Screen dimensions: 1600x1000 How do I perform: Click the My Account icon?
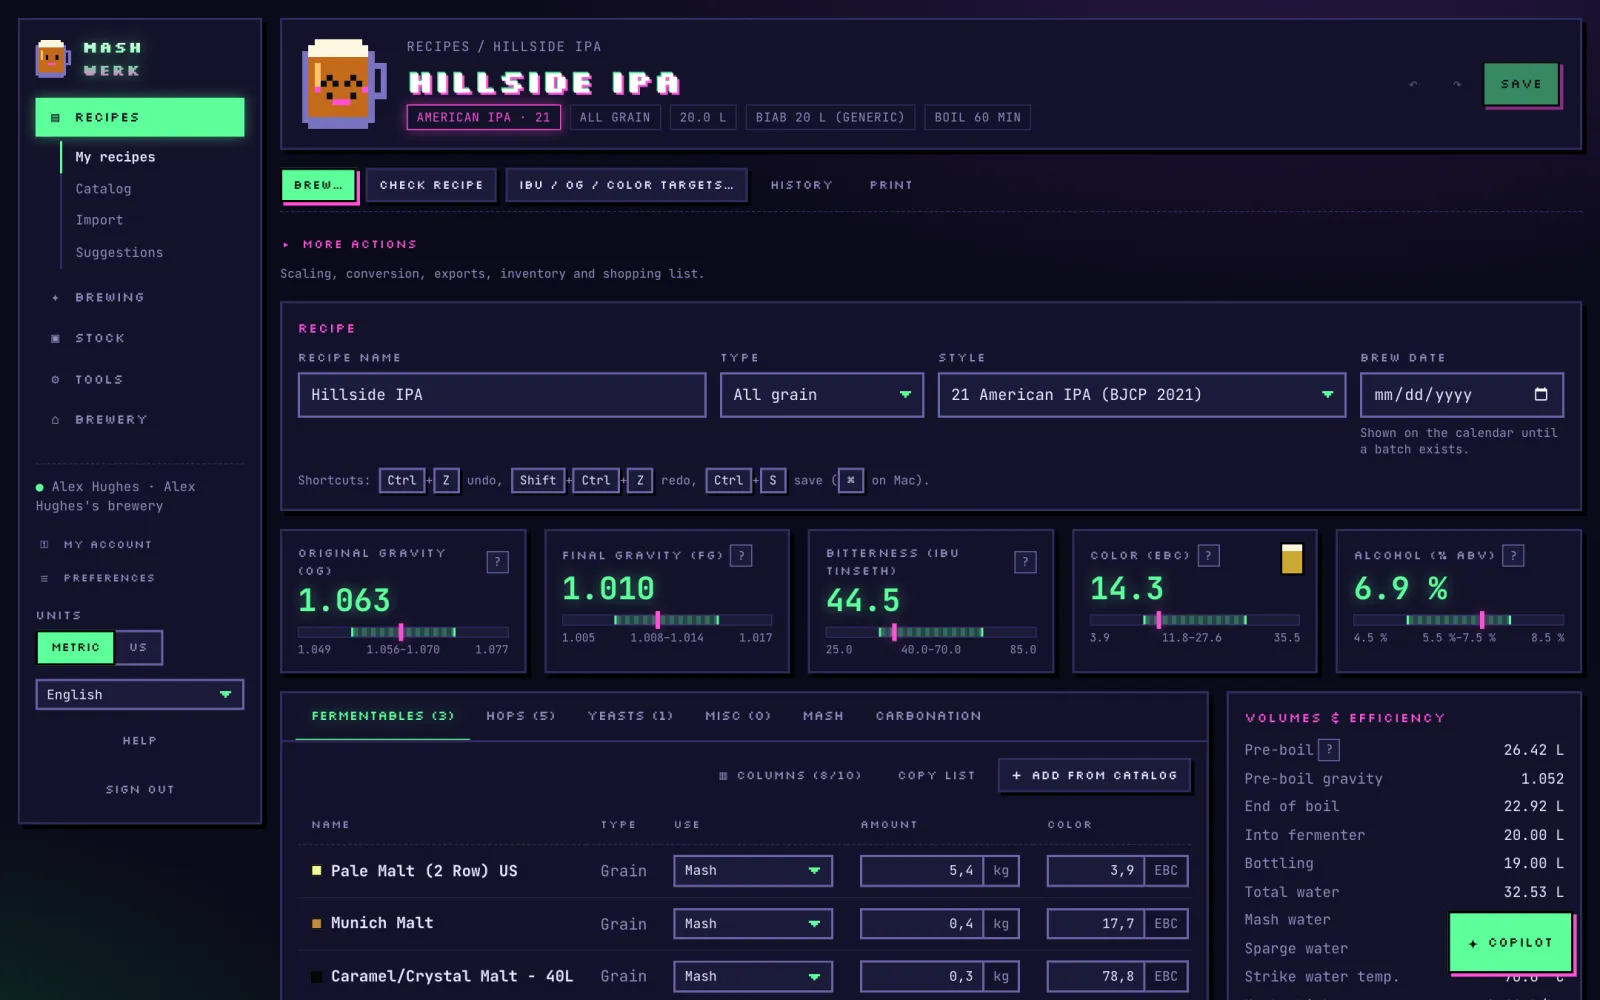[44, 544]
